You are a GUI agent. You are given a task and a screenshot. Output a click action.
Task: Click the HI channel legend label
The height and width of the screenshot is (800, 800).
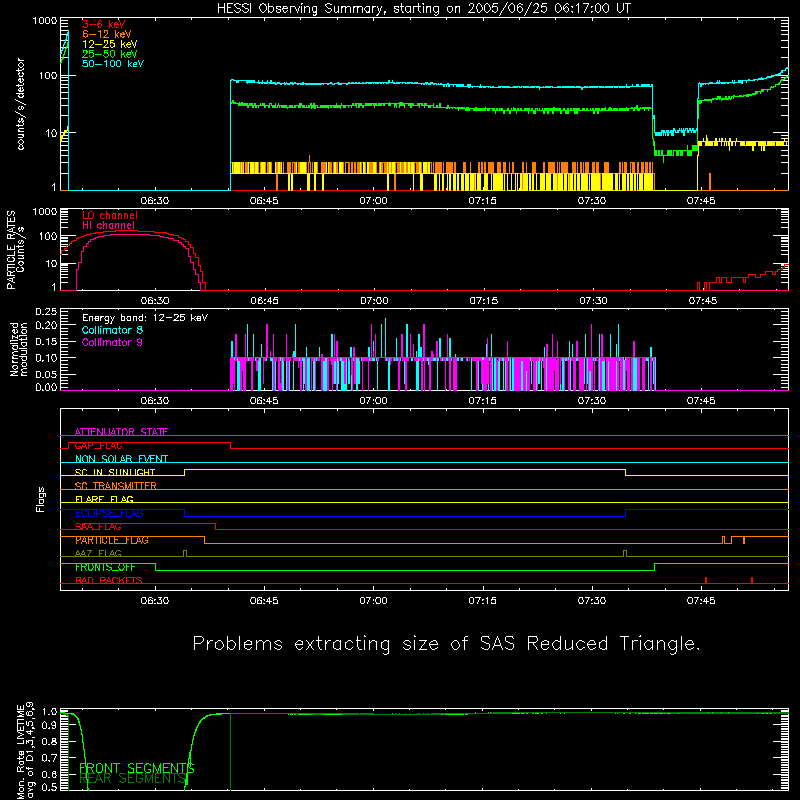click(x=108, y=225)
